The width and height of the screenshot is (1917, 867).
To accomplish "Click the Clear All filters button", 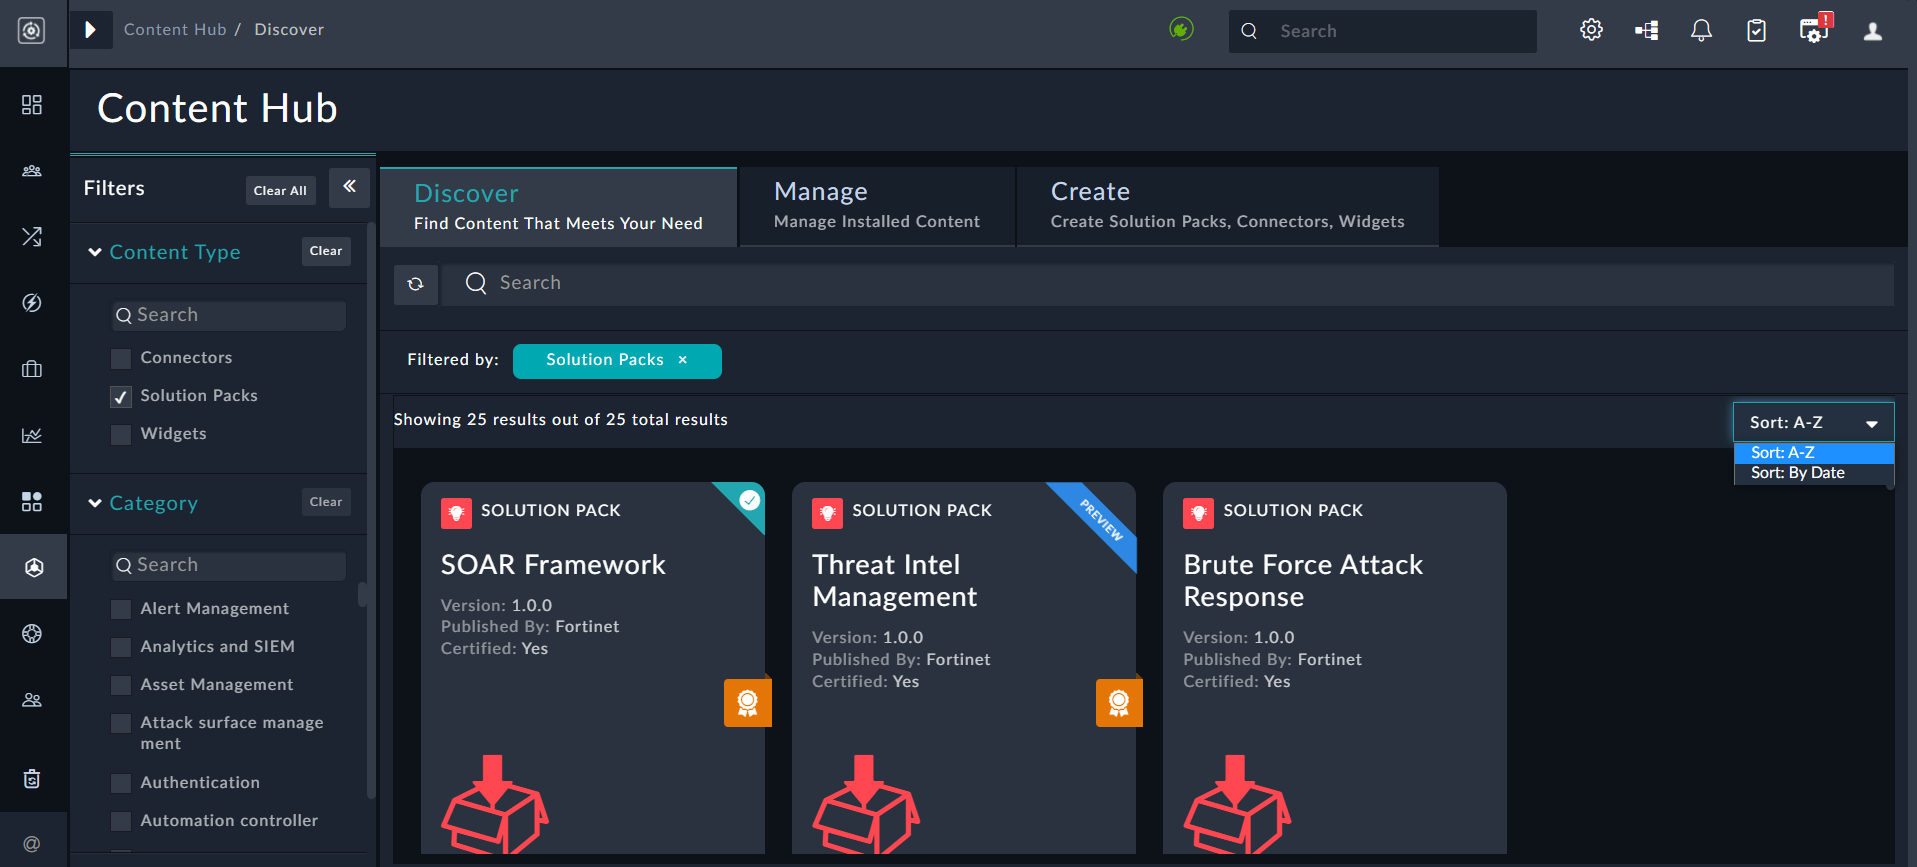I will (x=280, y=190).
